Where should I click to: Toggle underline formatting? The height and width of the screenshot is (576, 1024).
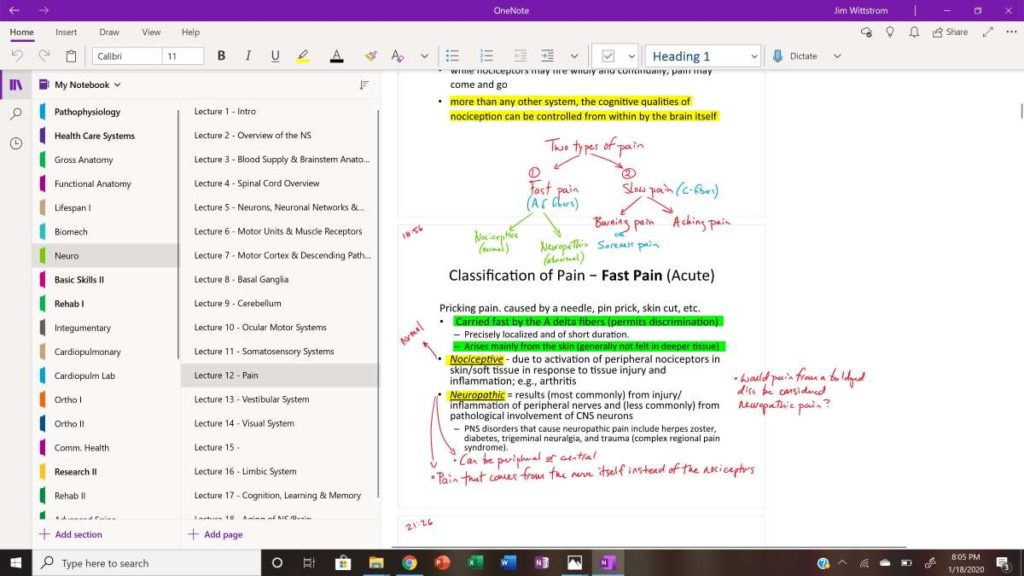click(x=275, y=56)
